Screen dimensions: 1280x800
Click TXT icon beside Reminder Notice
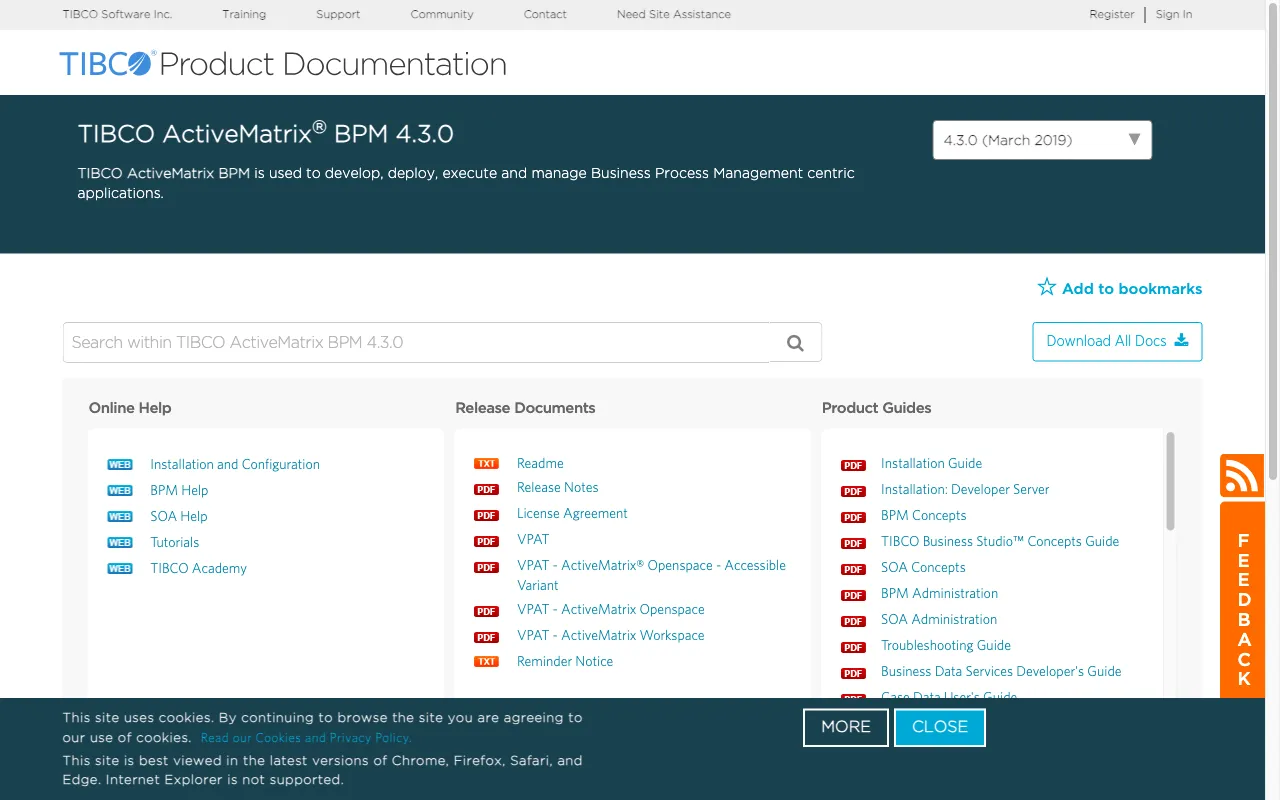486,662
